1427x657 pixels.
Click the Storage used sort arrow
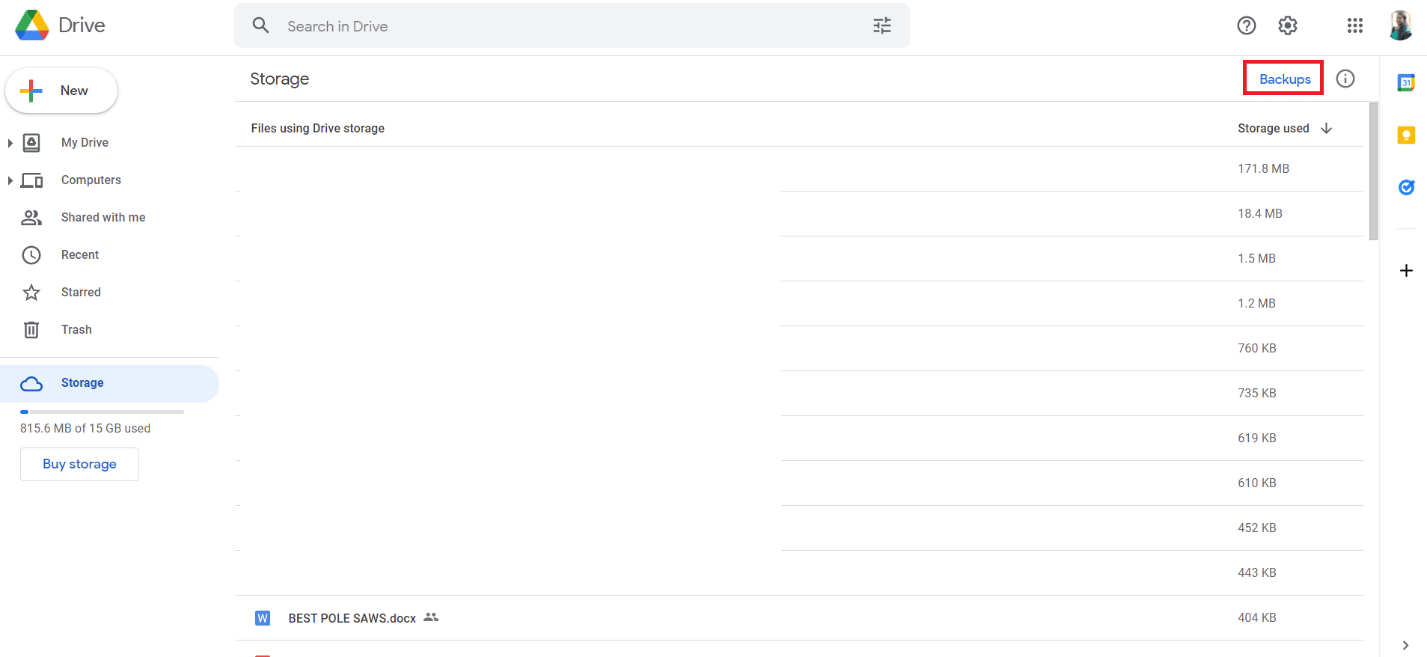point(1327,128)
